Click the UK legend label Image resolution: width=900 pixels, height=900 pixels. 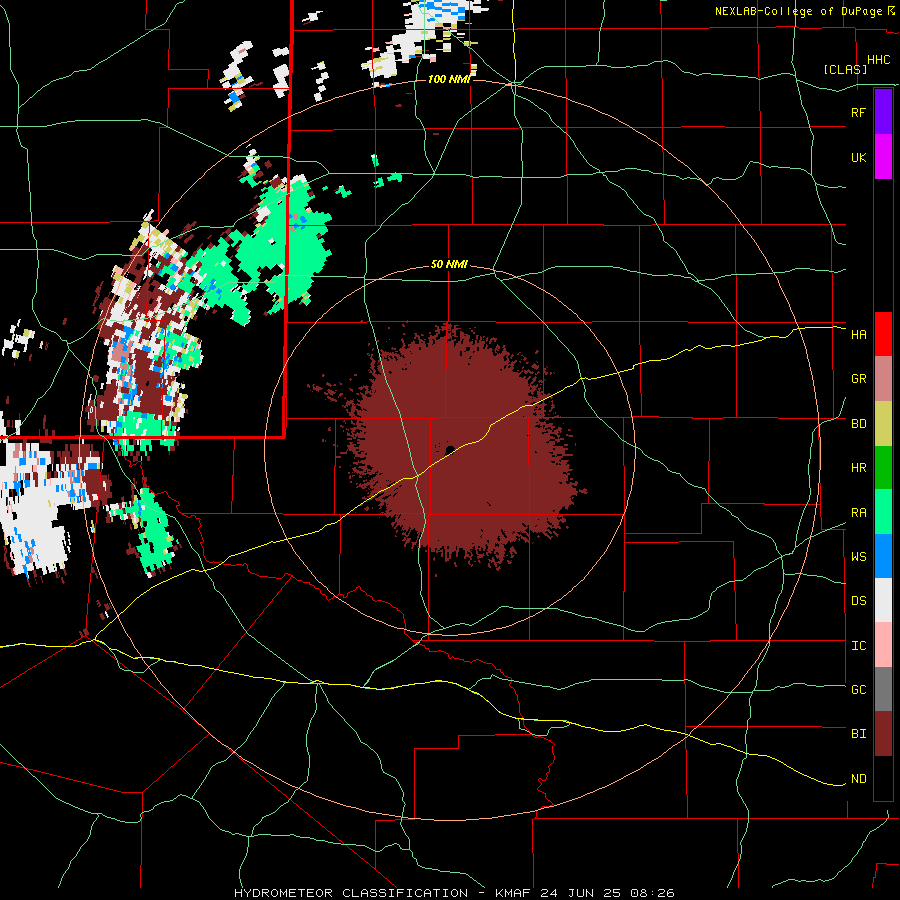[858, 157]
